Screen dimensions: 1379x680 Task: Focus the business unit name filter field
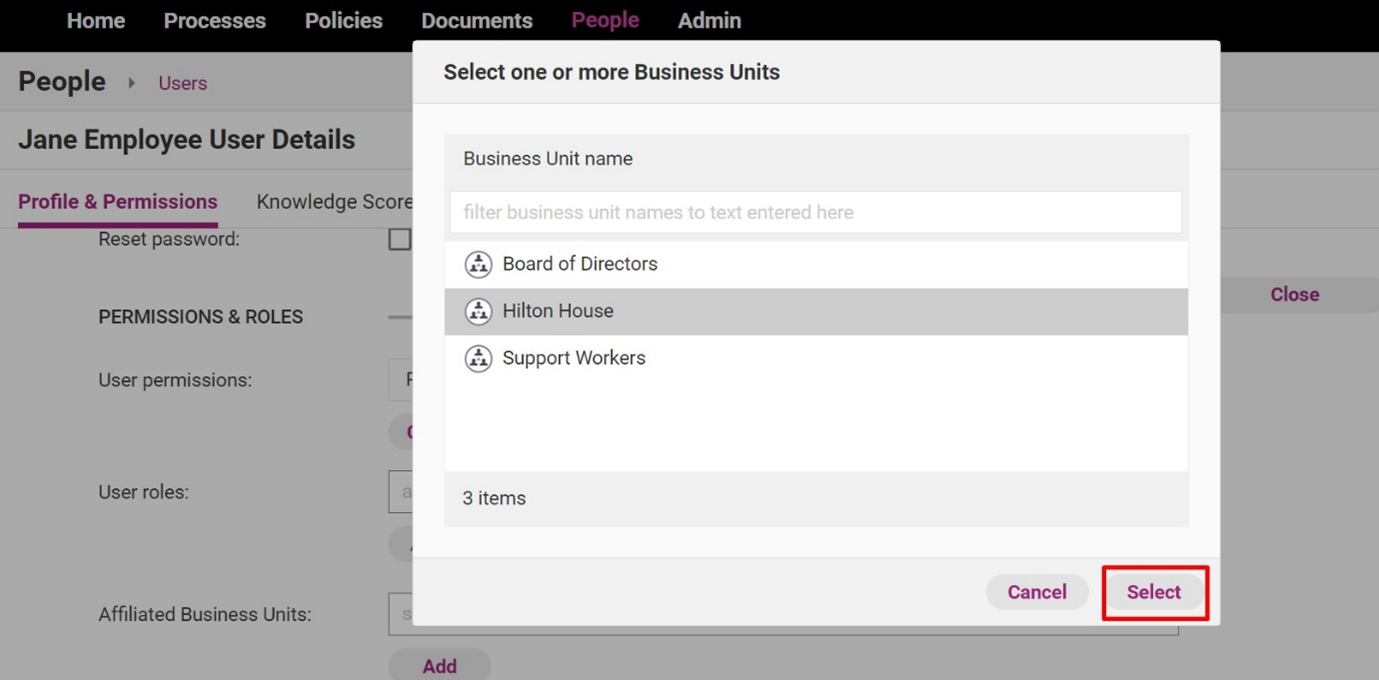click(x=815, y=212)
